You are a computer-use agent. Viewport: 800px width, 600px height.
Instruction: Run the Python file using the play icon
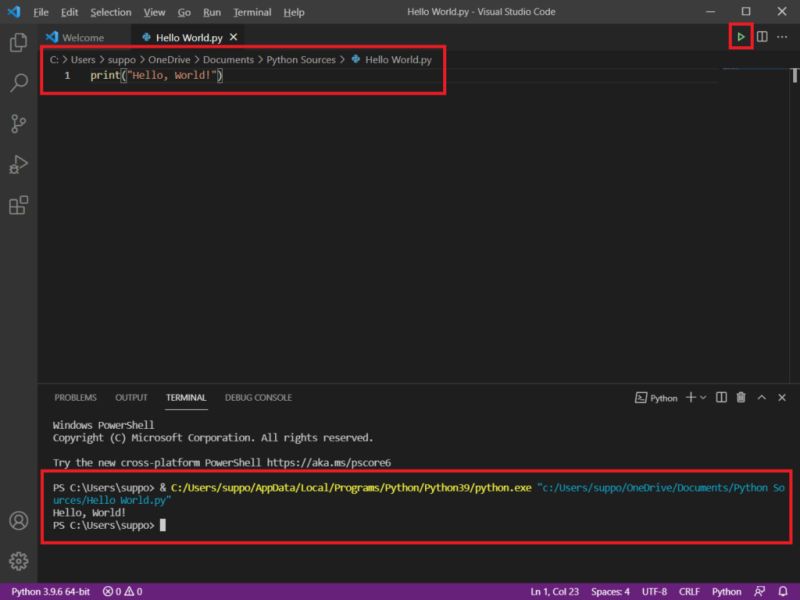(x=741, y=36)
